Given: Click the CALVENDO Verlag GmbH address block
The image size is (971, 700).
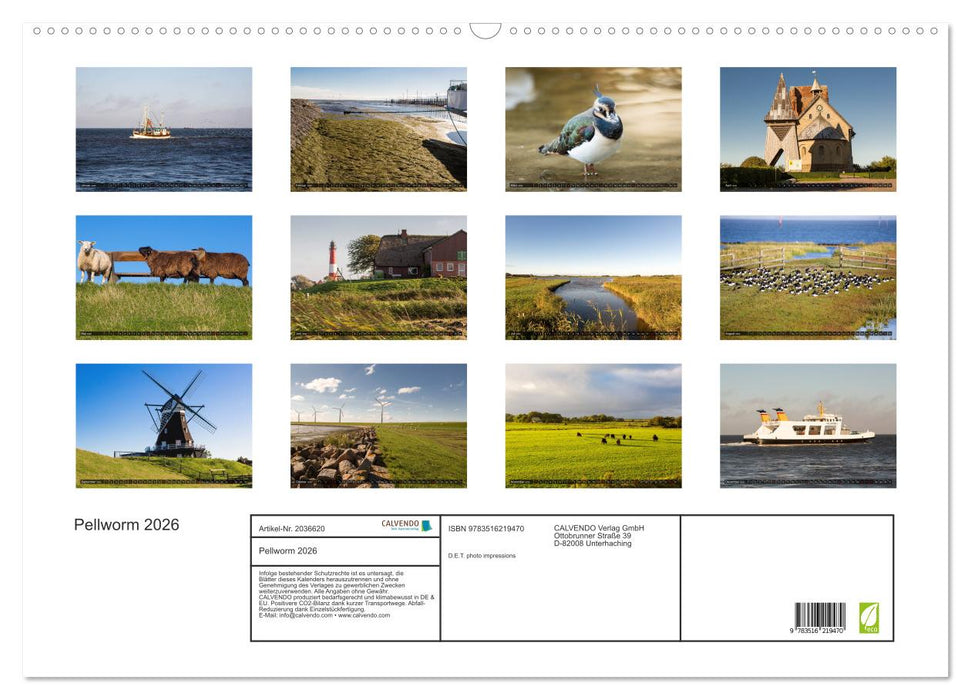Looking at the screenshot, I should (x=598, y=535).
